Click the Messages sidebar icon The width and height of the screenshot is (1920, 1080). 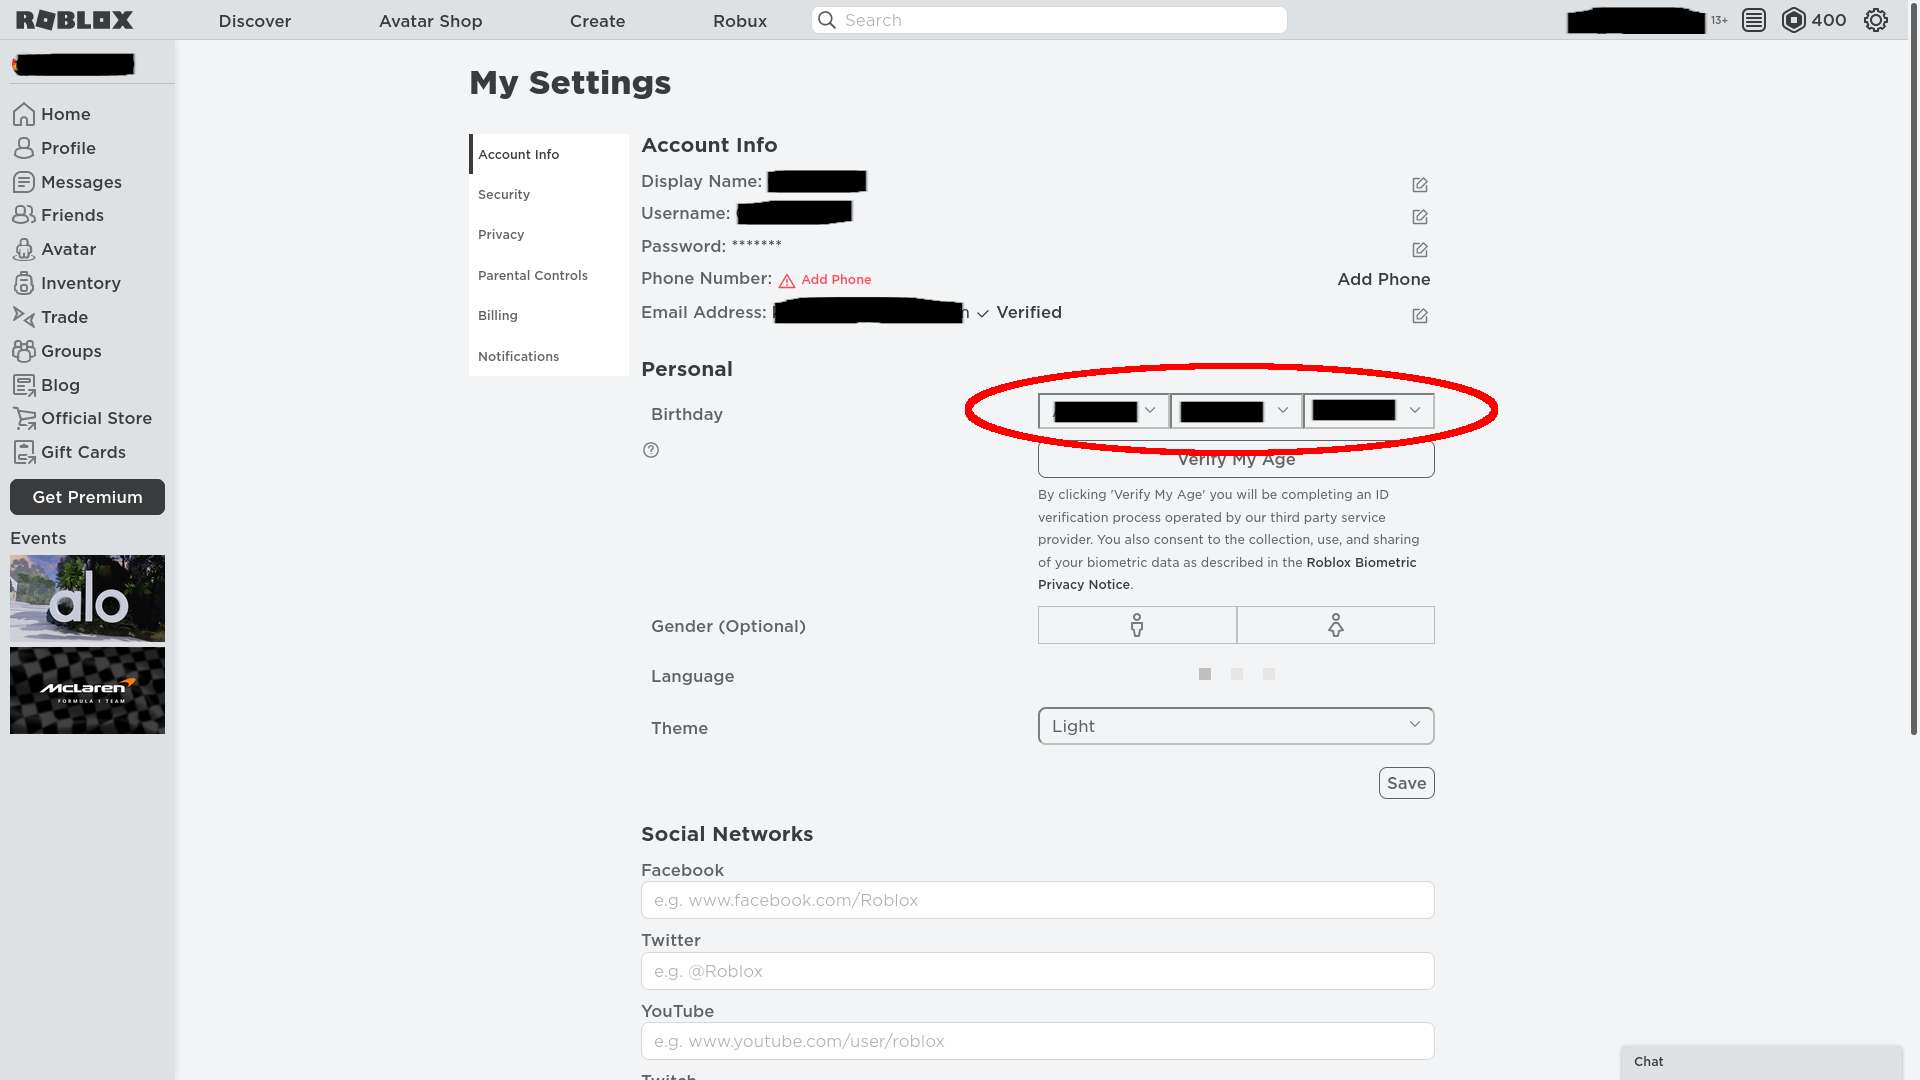click(24, 182)
